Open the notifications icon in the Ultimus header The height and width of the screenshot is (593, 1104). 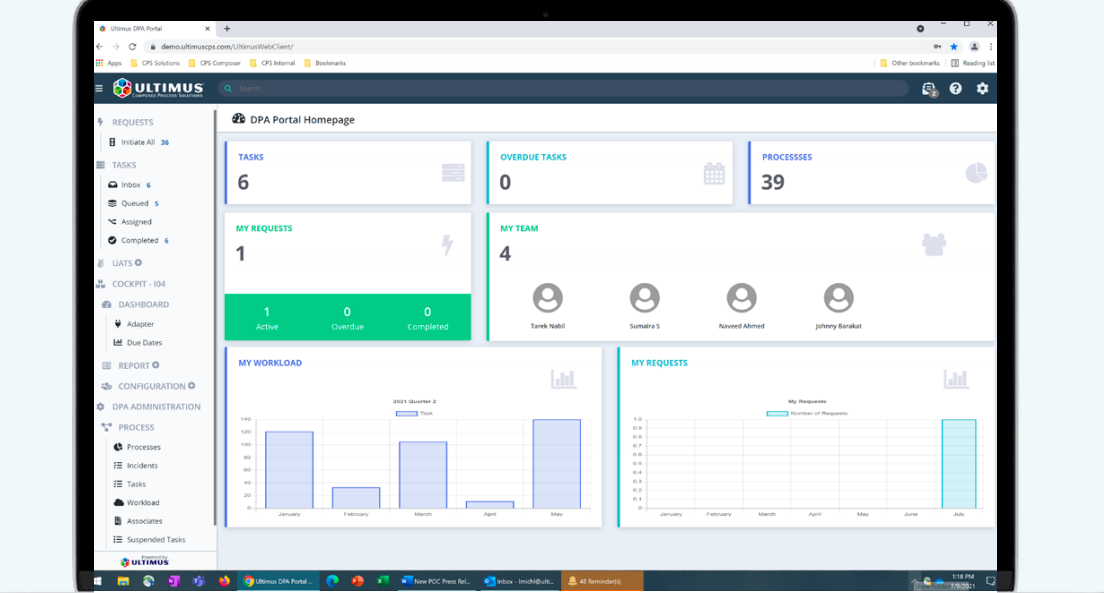pyautogui.click(x=929, y=89)
